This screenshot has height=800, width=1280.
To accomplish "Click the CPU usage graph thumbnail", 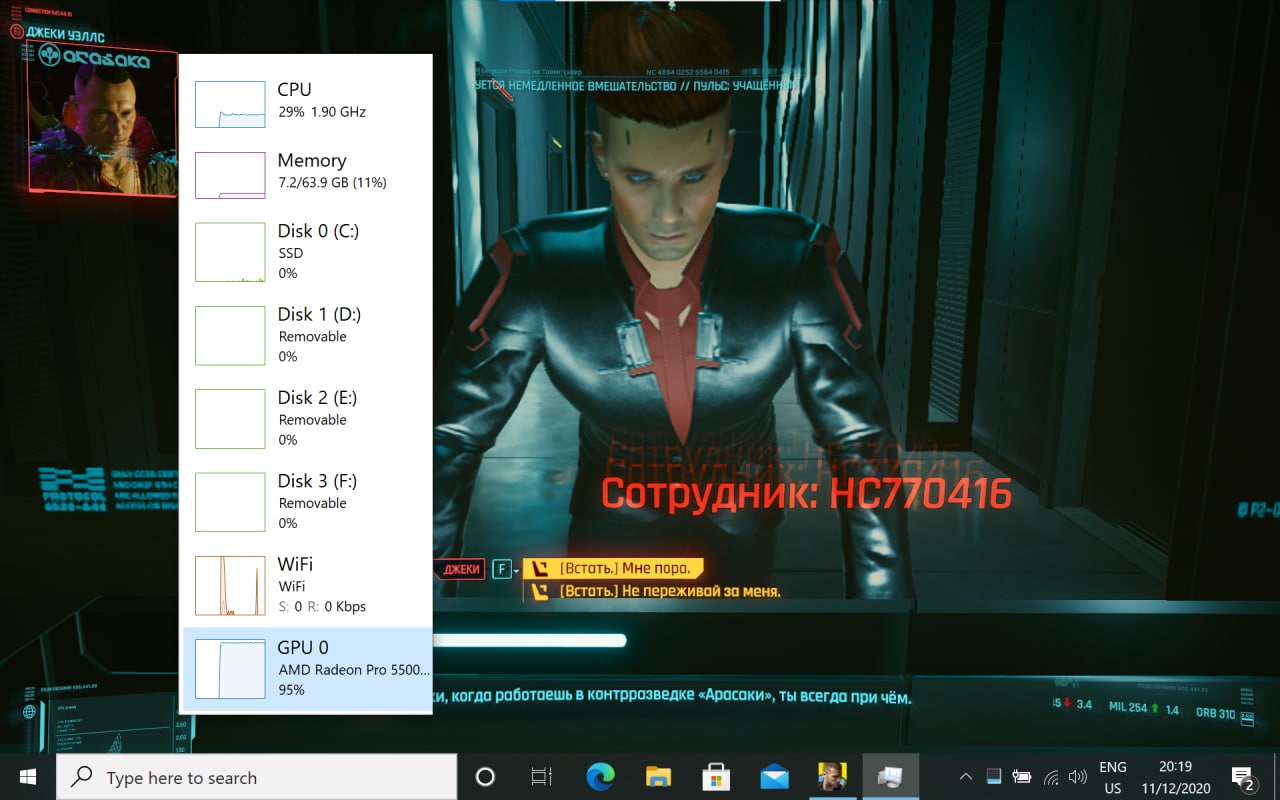I will tap(230, 104).
